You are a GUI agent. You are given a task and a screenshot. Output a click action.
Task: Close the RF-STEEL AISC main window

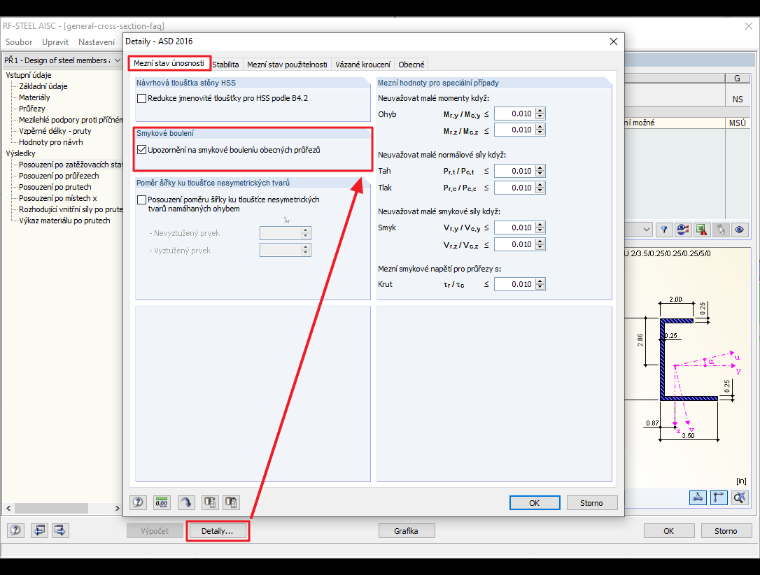[748, 26]
